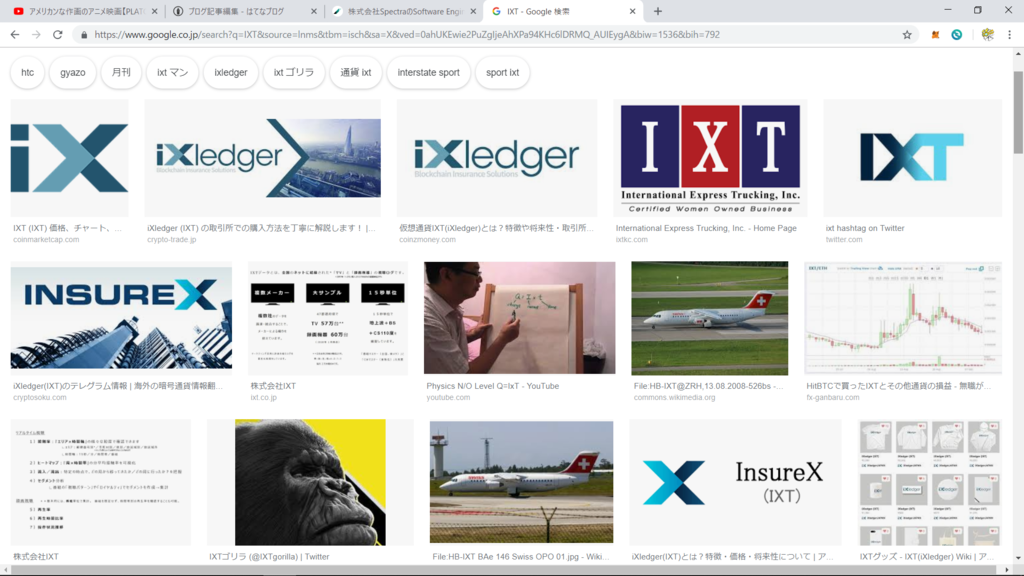Select the 月刊 filter chip
Screen dimensions: 1024x576
(121, 72)
